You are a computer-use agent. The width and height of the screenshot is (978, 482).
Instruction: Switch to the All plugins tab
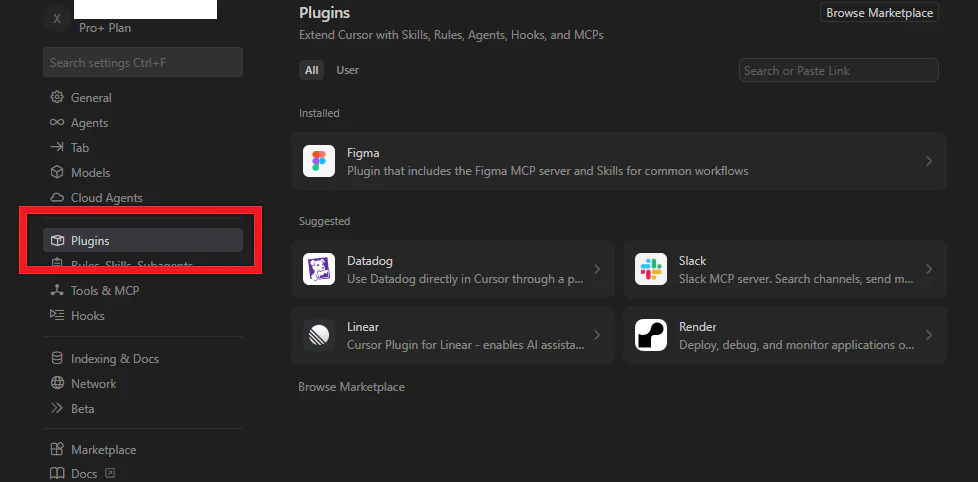coord(311,70)
